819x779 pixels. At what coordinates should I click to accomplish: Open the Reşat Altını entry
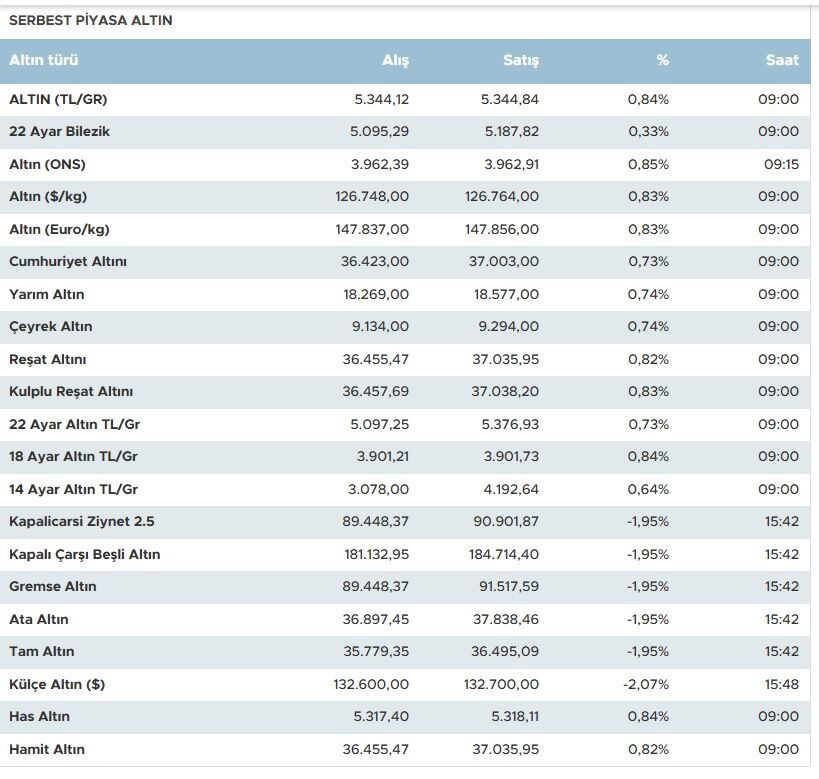point(405,359)
